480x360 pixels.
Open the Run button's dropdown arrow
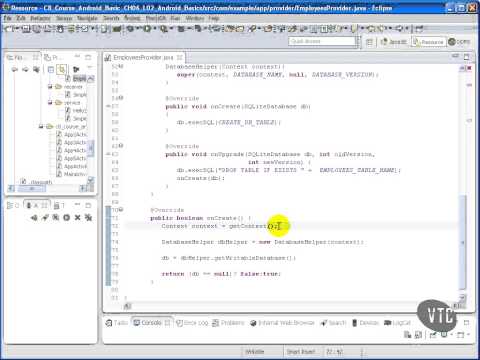(154, 29)
